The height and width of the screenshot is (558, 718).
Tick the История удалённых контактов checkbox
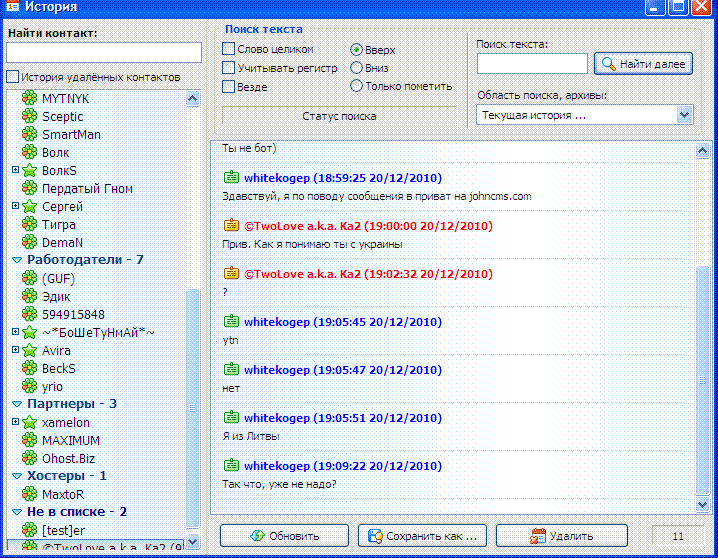(x=12, y=77)
